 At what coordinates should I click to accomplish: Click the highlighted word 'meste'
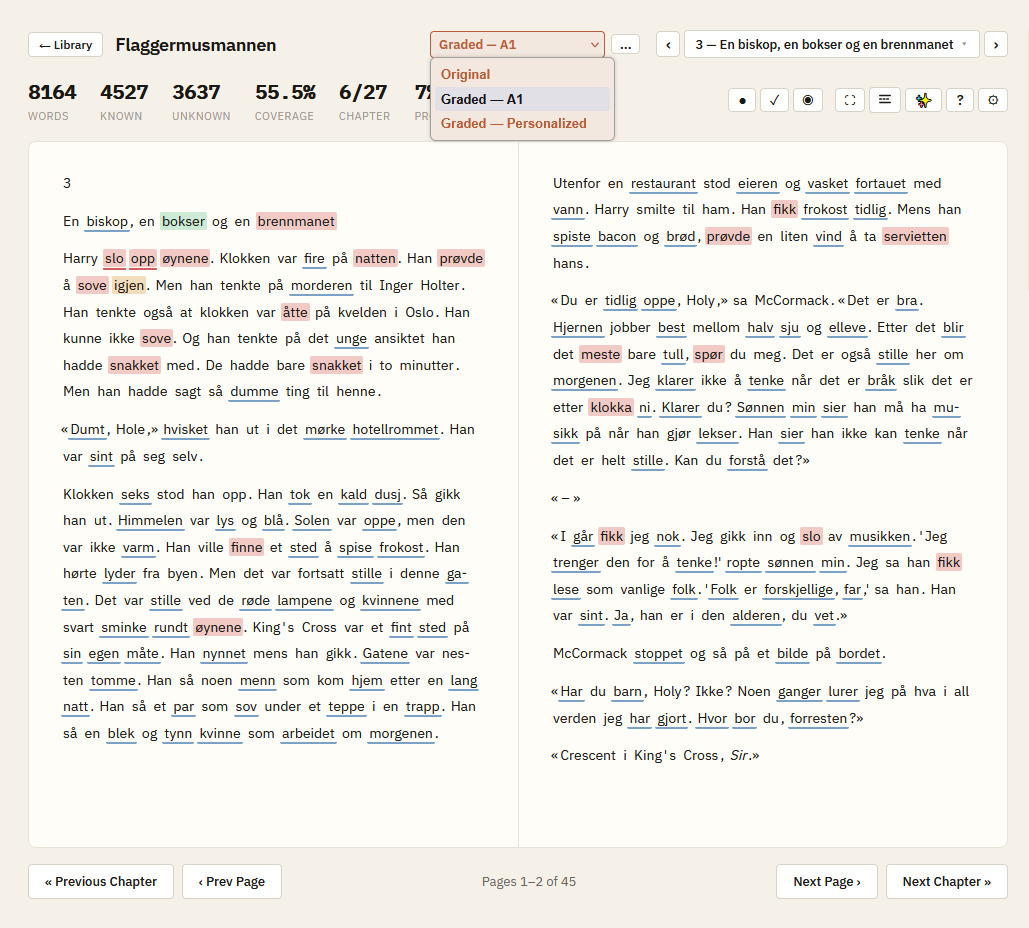pos(600,354)
